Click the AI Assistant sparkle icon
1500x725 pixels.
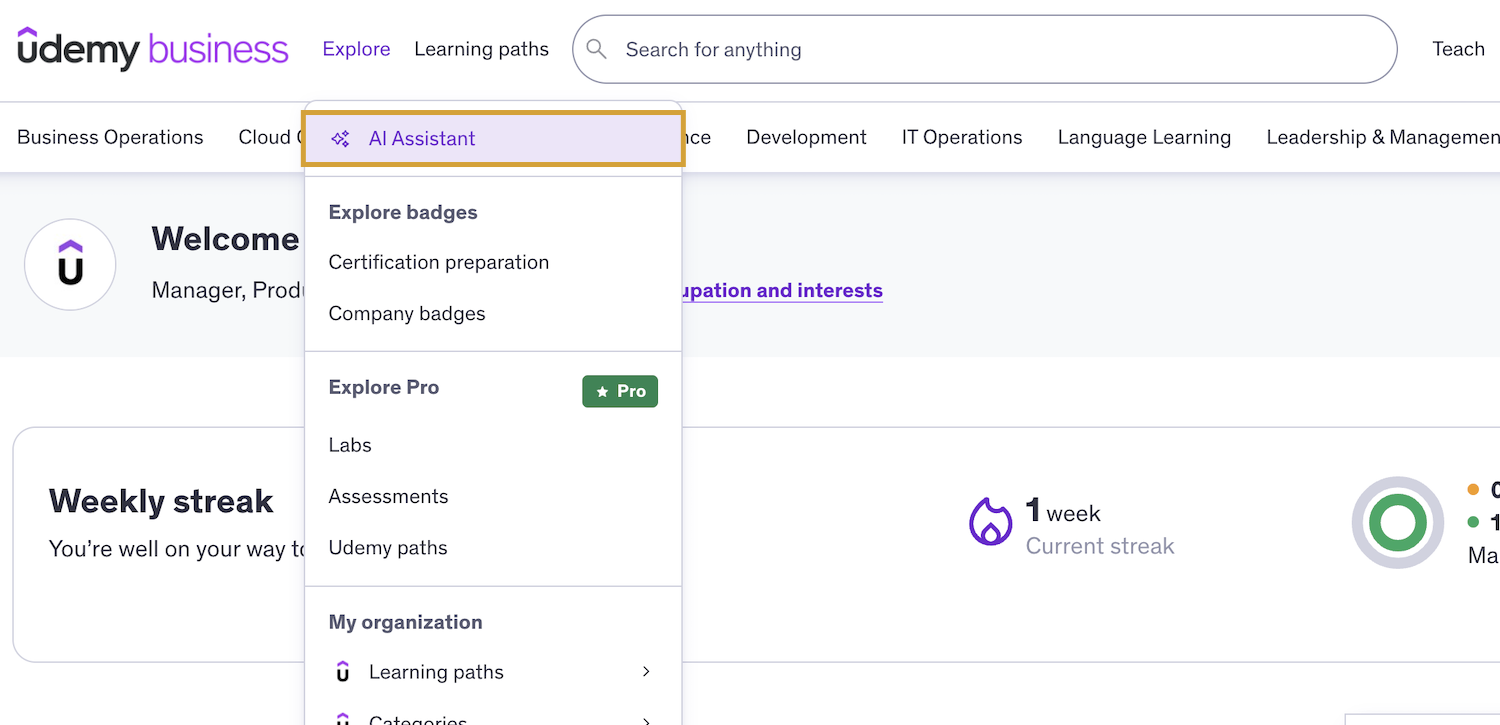(x=340, y=139)
